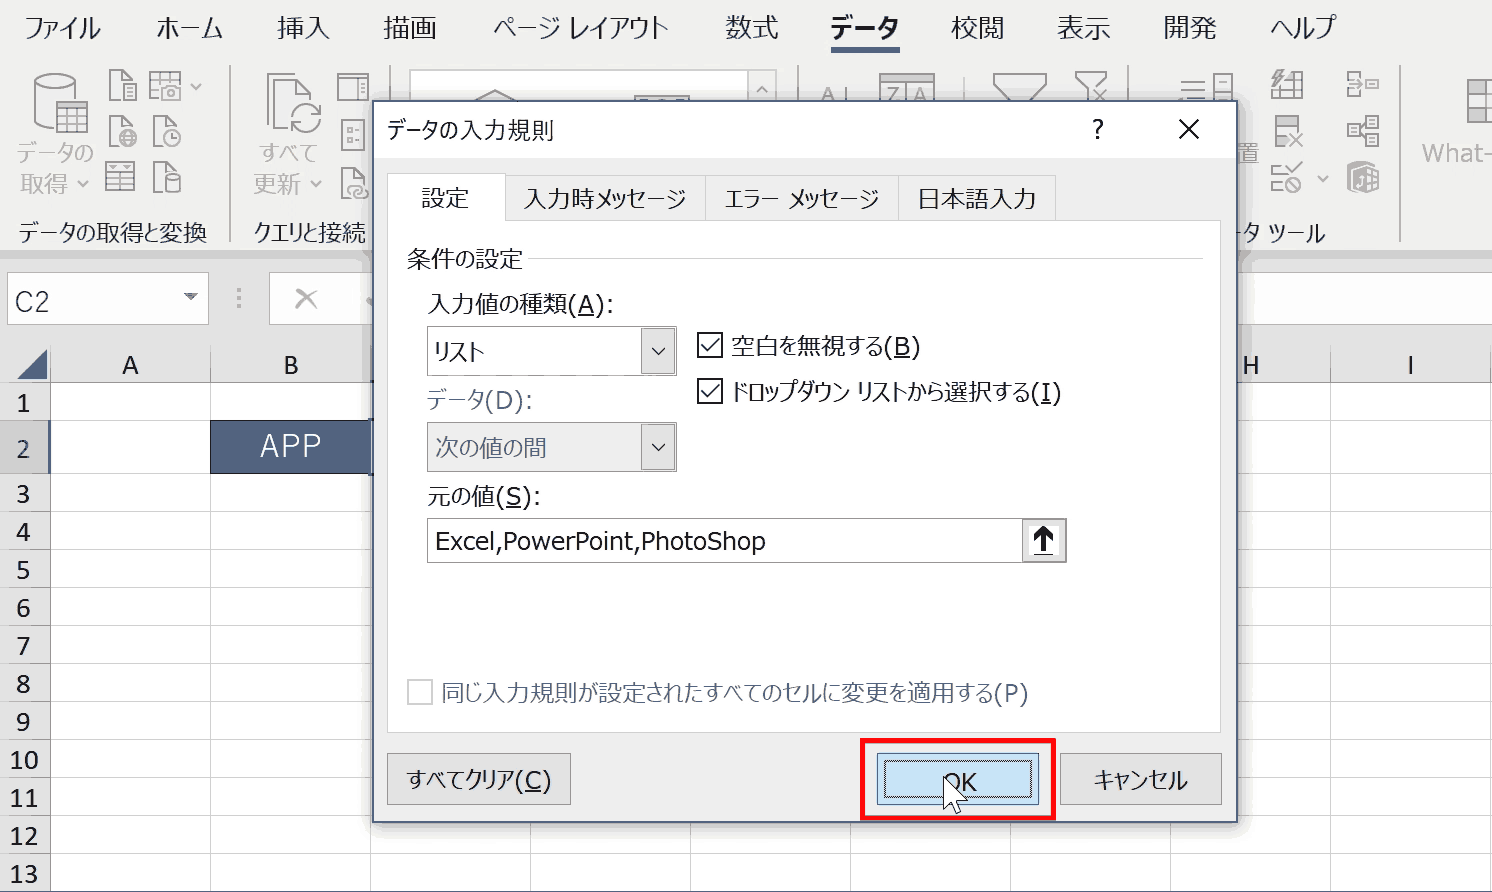Click the What-If Analysis icon
This screenshot has width=1492, height=892.
point(1477,102)
